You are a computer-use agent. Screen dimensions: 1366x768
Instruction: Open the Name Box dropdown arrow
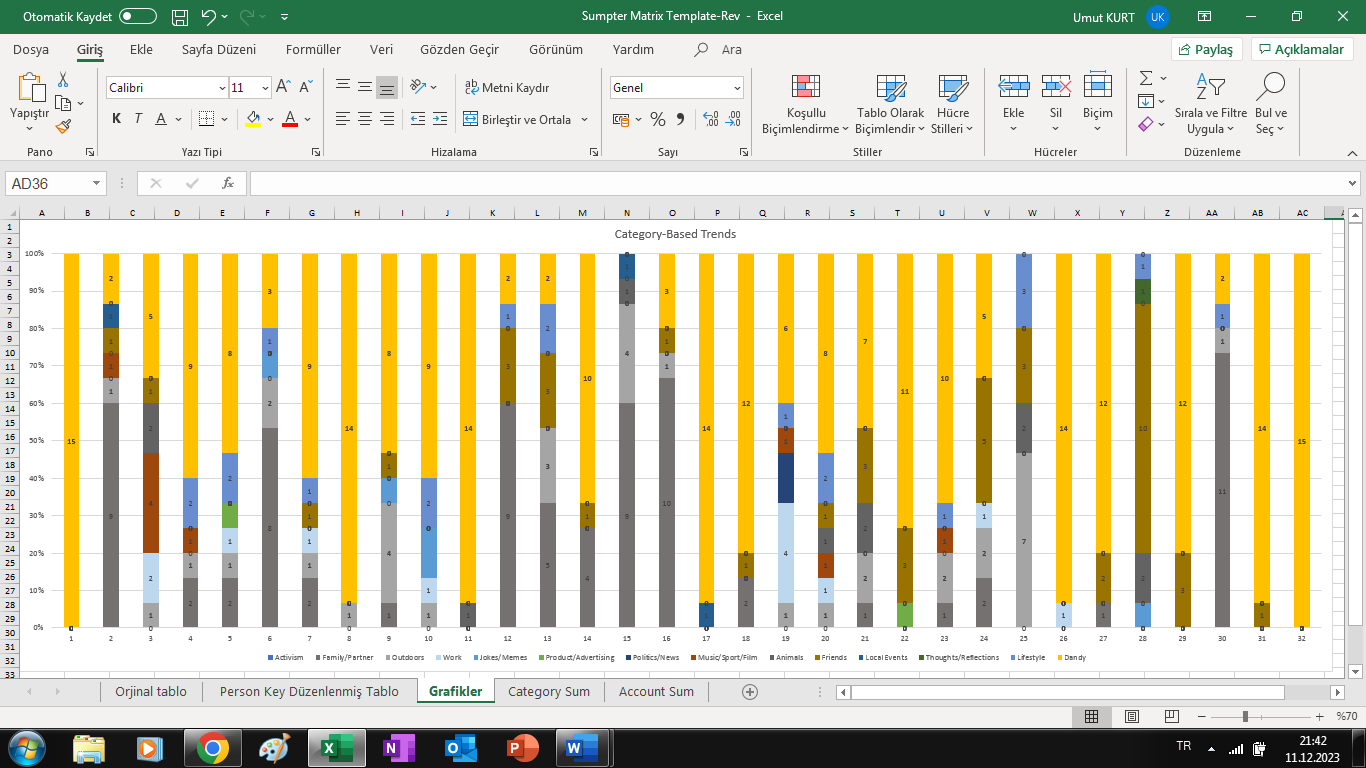pyautogui.click(x=96, y=184)
